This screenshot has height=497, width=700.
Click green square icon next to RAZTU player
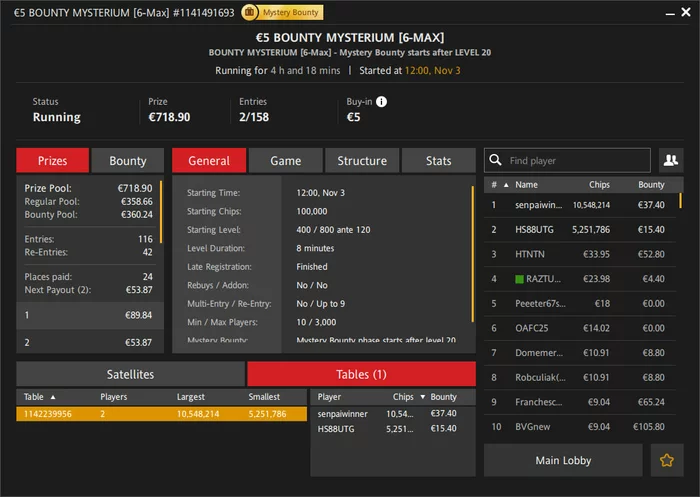click(x=519, y=279)
